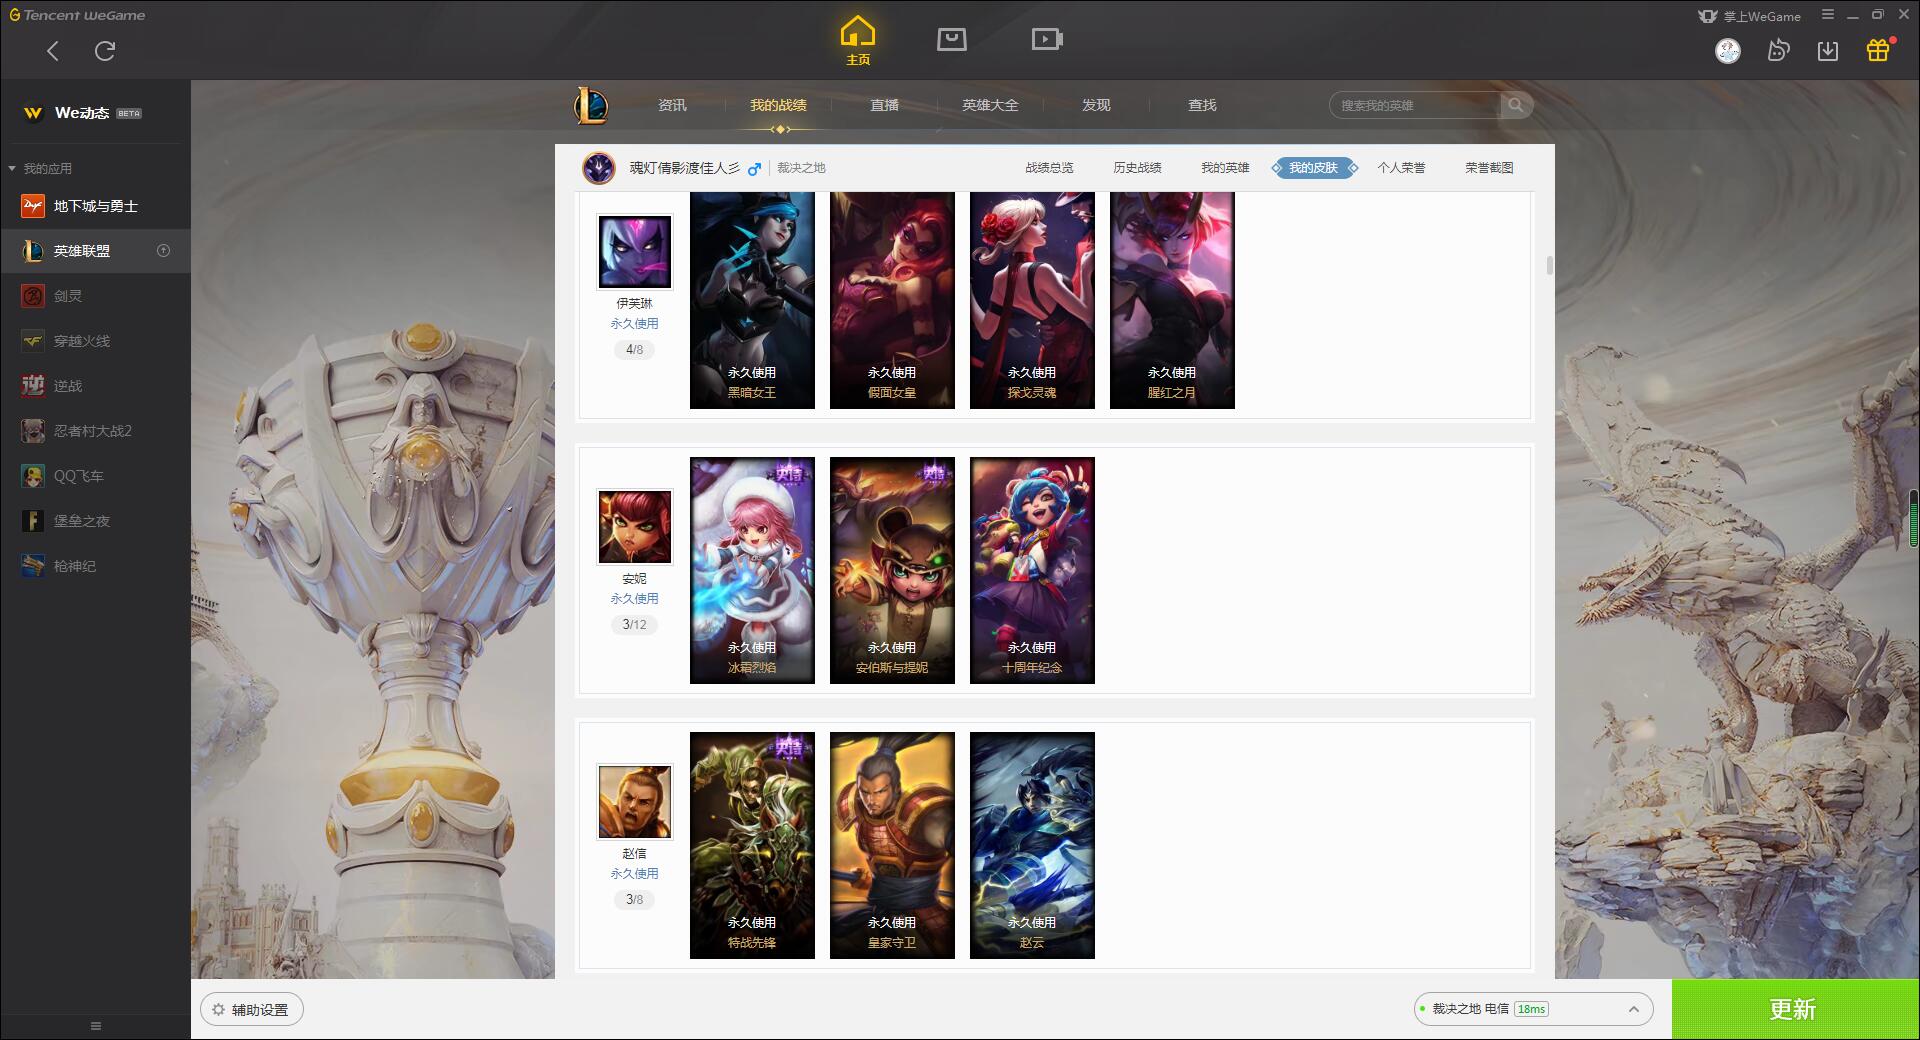Switch to the 个人荣誉 sub-tab
Viewport: 1920px width, 1040px height.
click(1401, 168)
